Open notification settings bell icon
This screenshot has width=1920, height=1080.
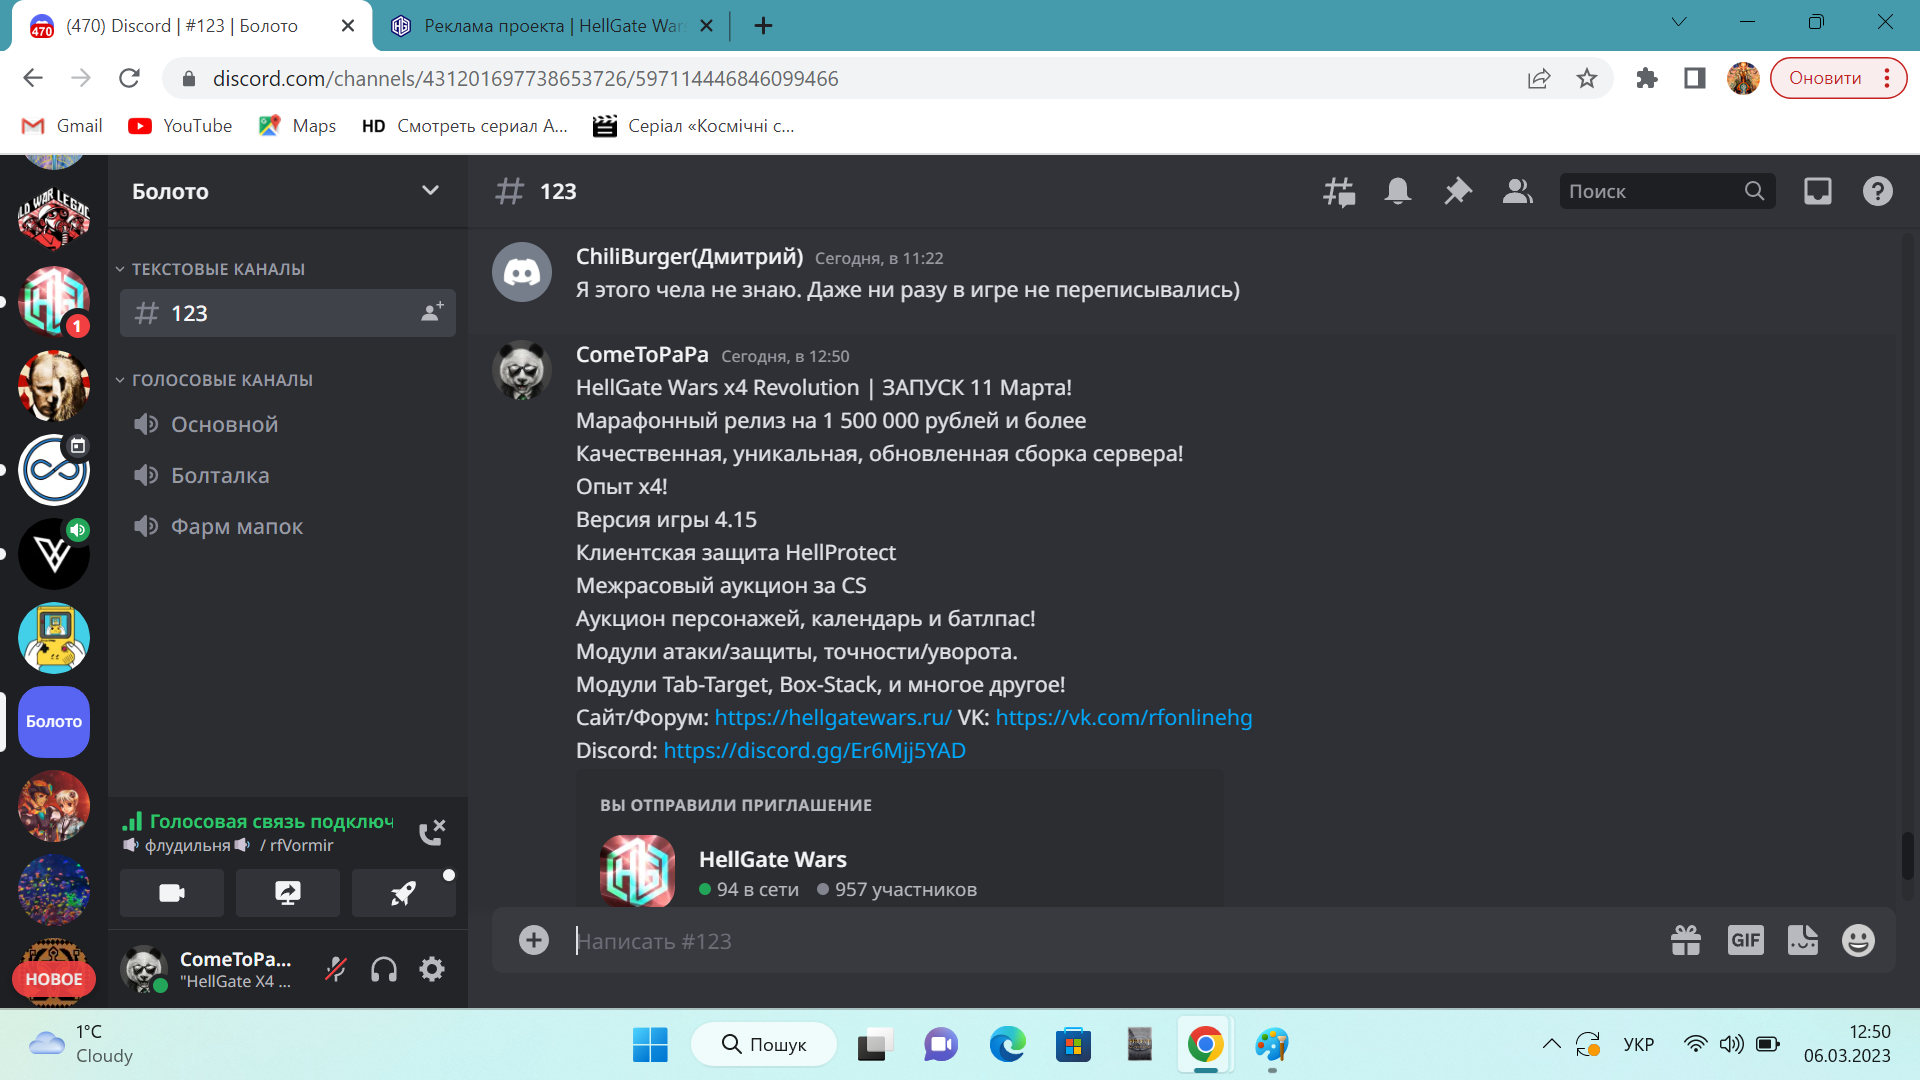[1398, 191]
